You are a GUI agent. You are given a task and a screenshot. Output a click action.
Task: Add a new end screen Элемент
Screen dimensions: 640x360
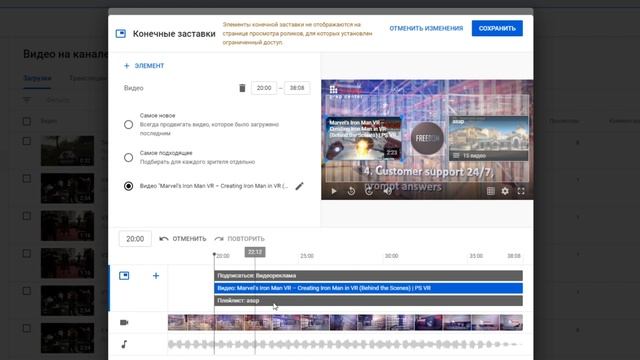point(144,65)
